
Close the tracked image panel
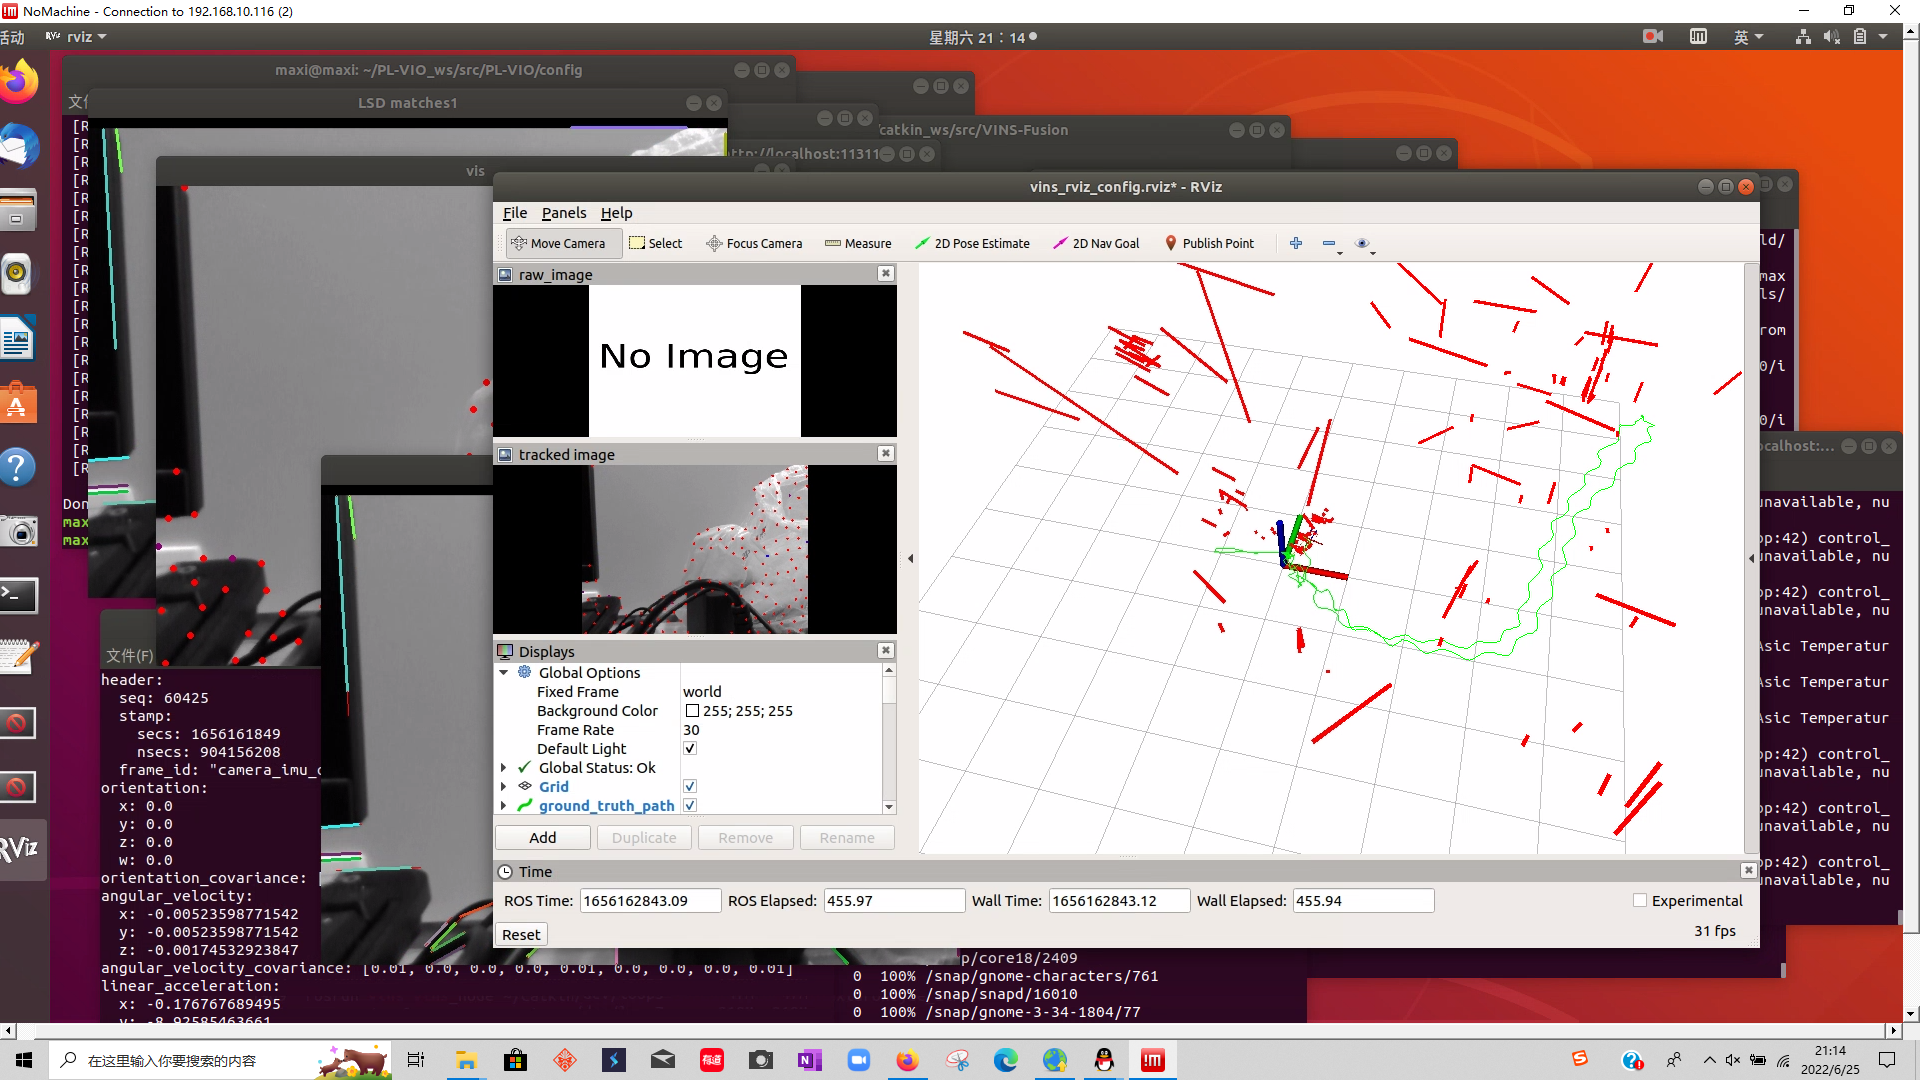[886, 454]
